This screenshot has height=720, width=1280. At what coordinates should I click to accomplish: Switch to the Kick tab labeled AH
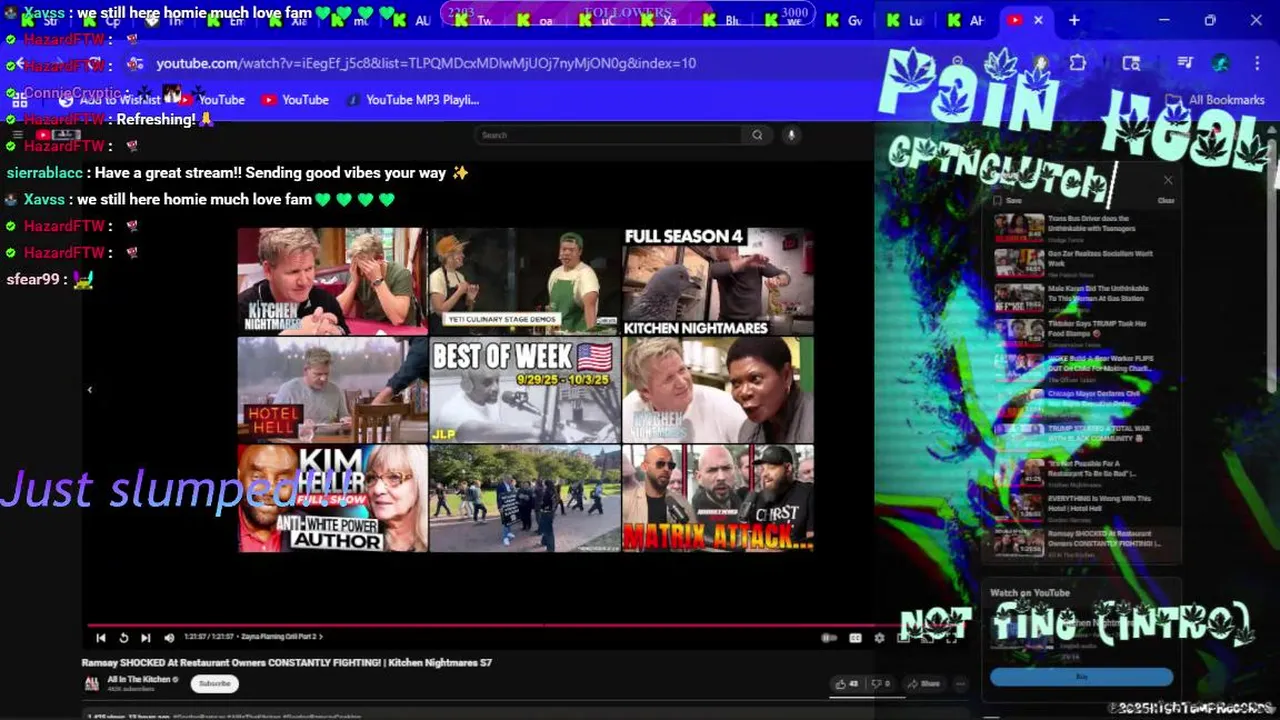(x=965, y=20)
